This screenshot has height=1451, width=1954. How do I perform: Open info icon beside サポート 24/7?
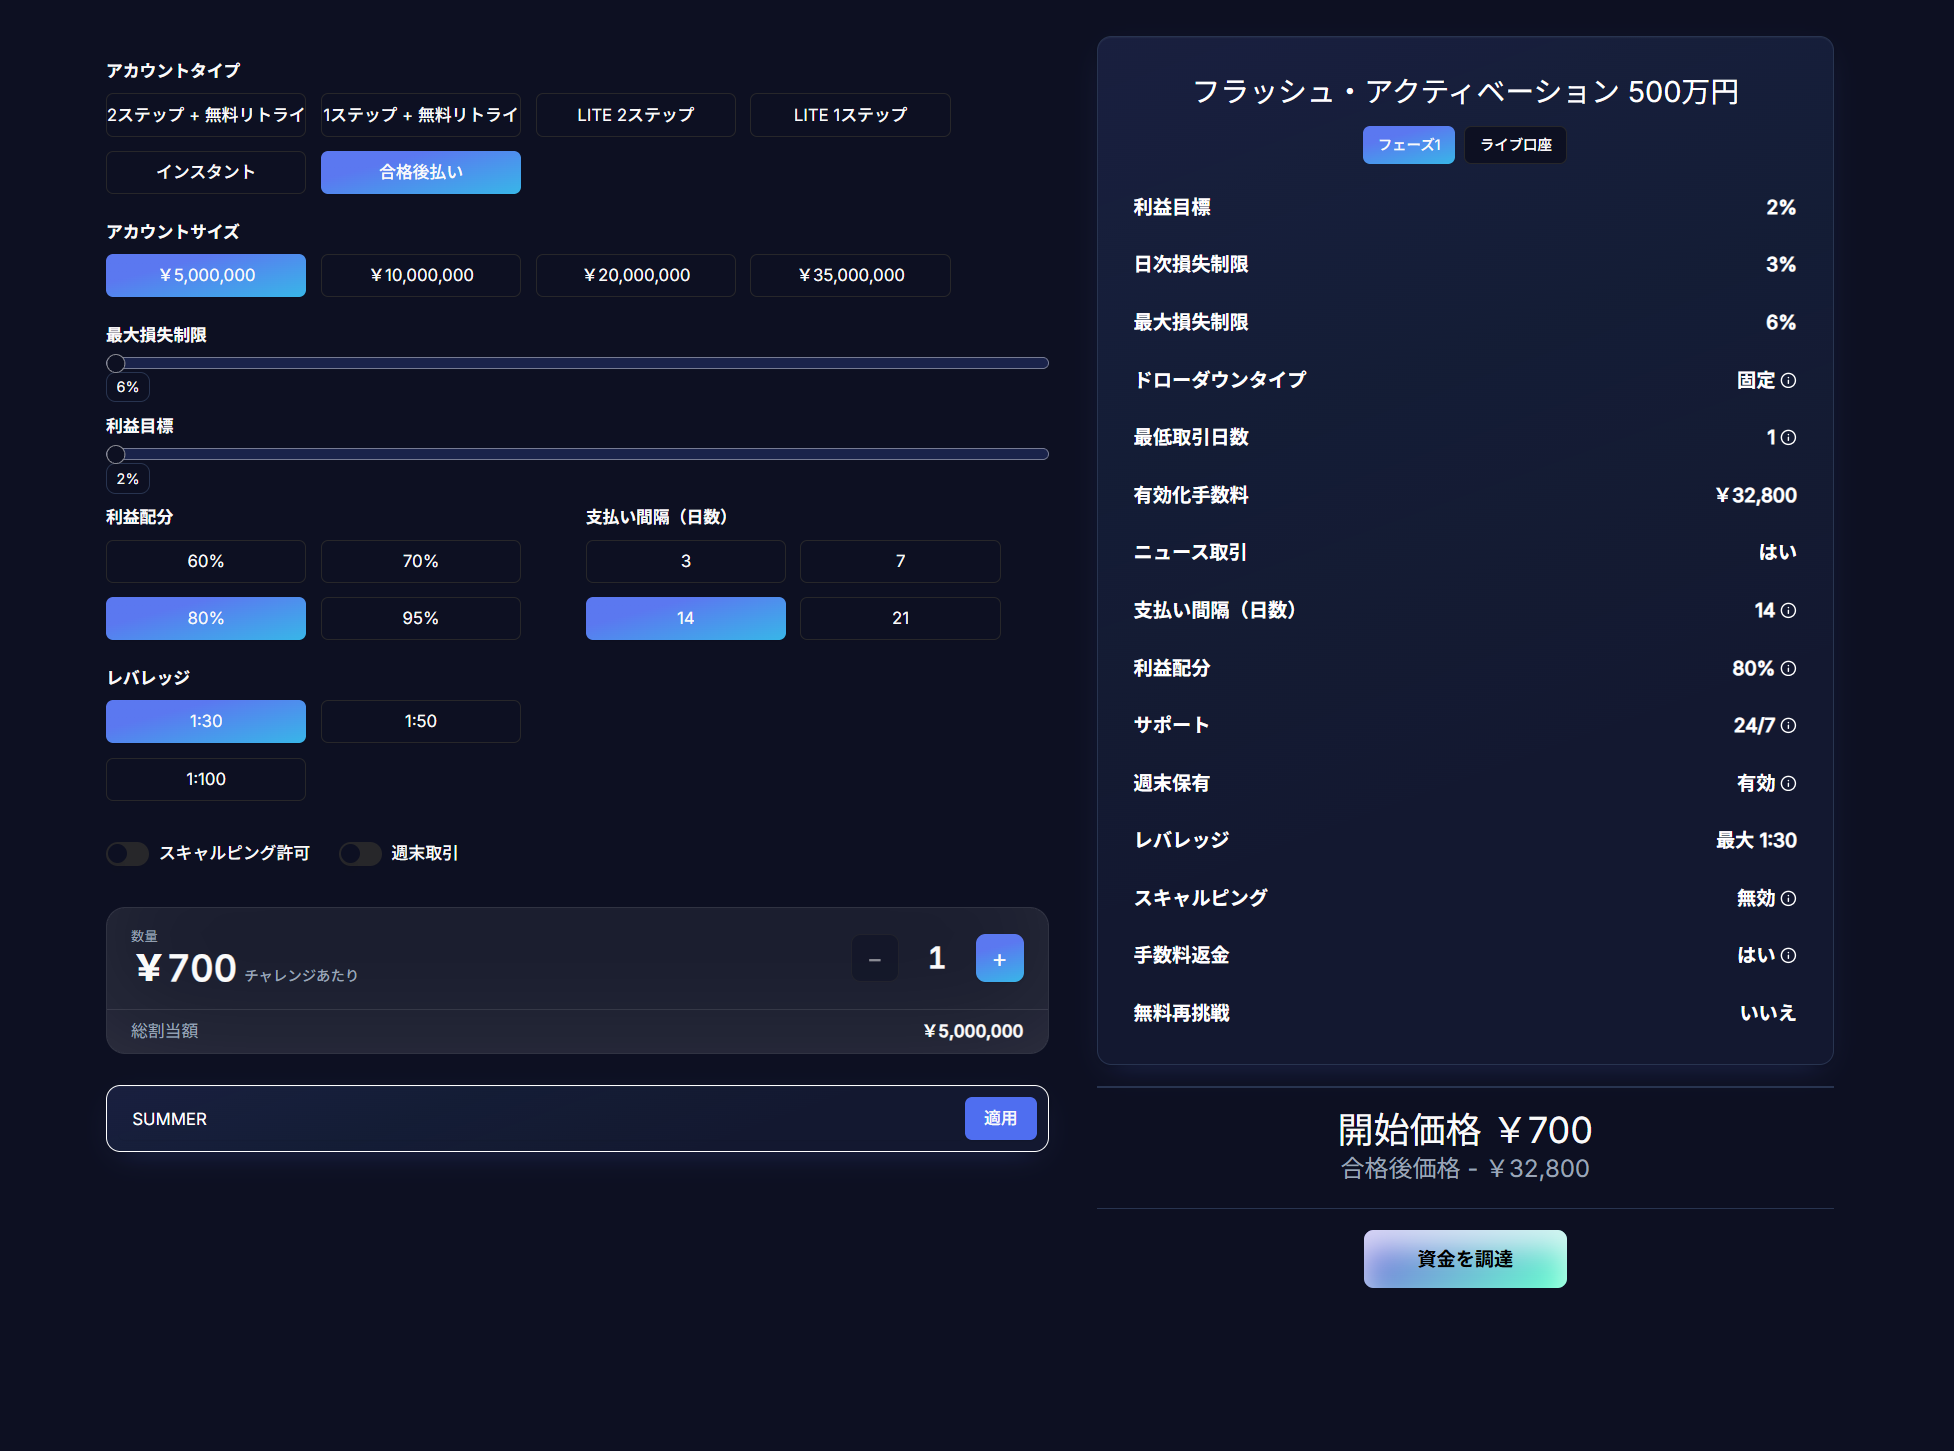[x=1789, y=725]
